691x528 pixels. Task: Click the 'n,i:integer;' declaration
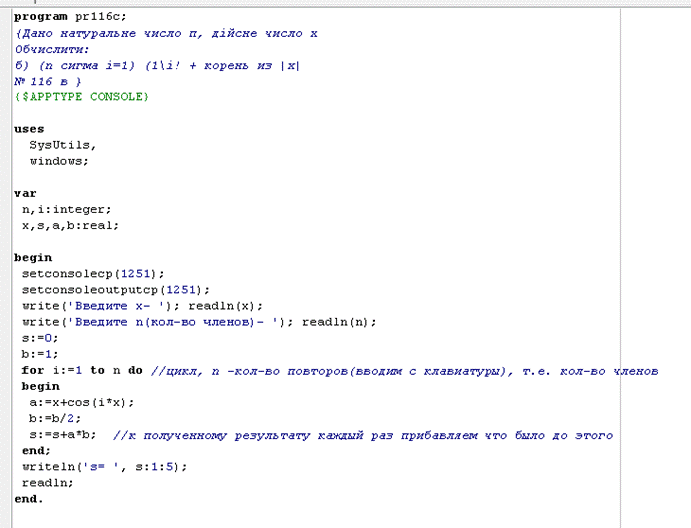click(67, 210)
